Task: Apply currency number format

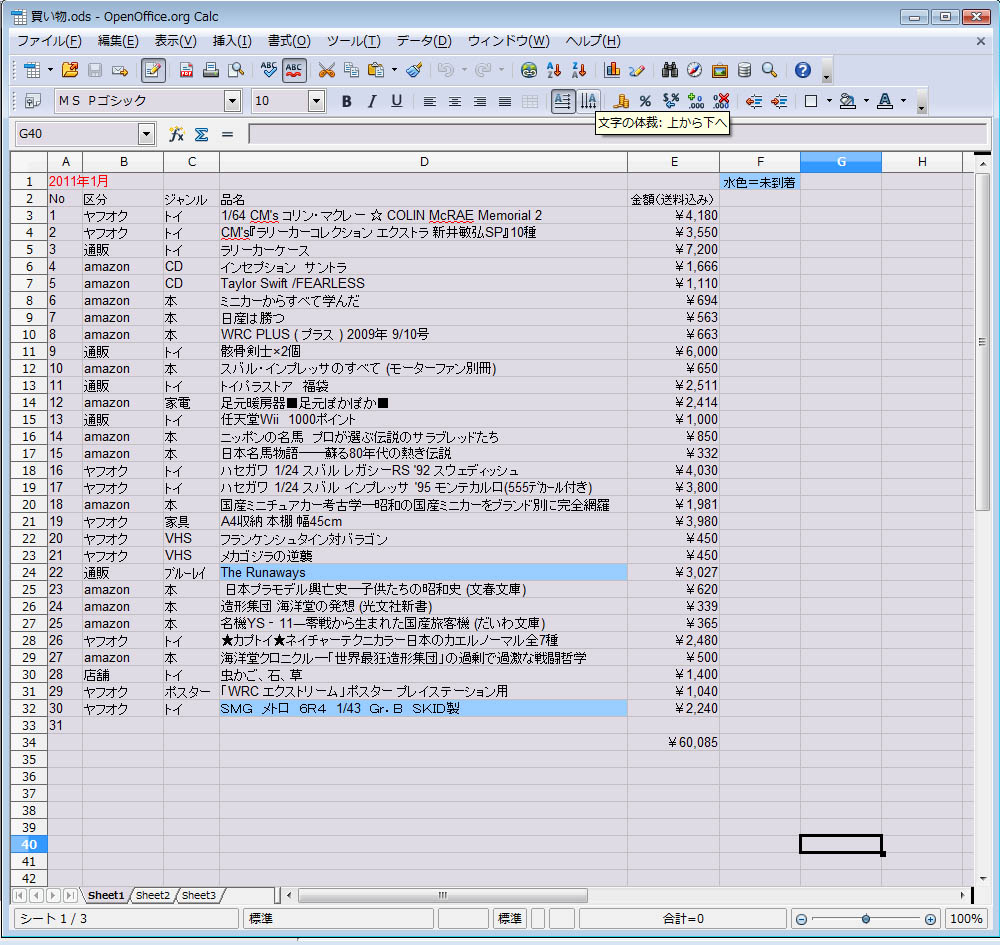Action: click(621, 101)
